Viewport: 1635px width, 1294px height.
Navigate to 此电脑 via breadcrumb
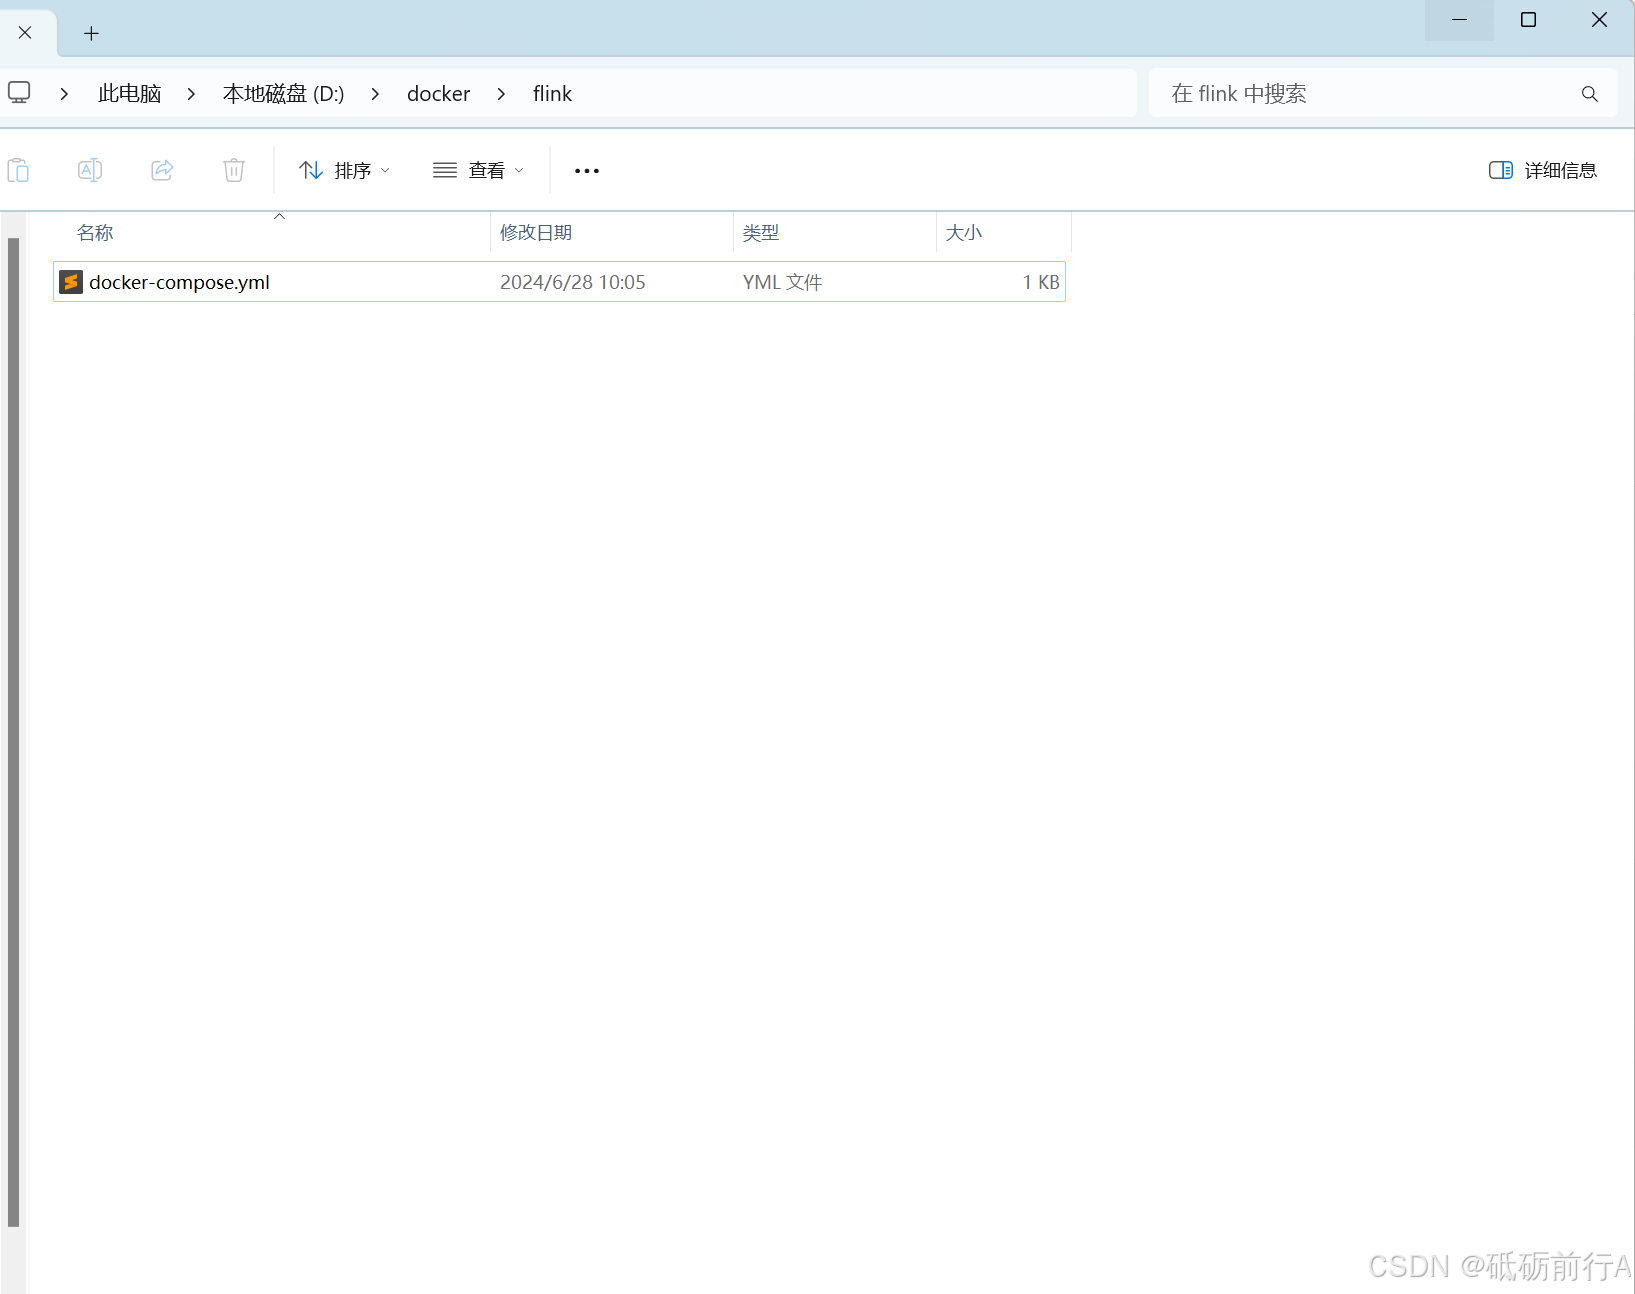pyautogui.click(x=128, y=93)
